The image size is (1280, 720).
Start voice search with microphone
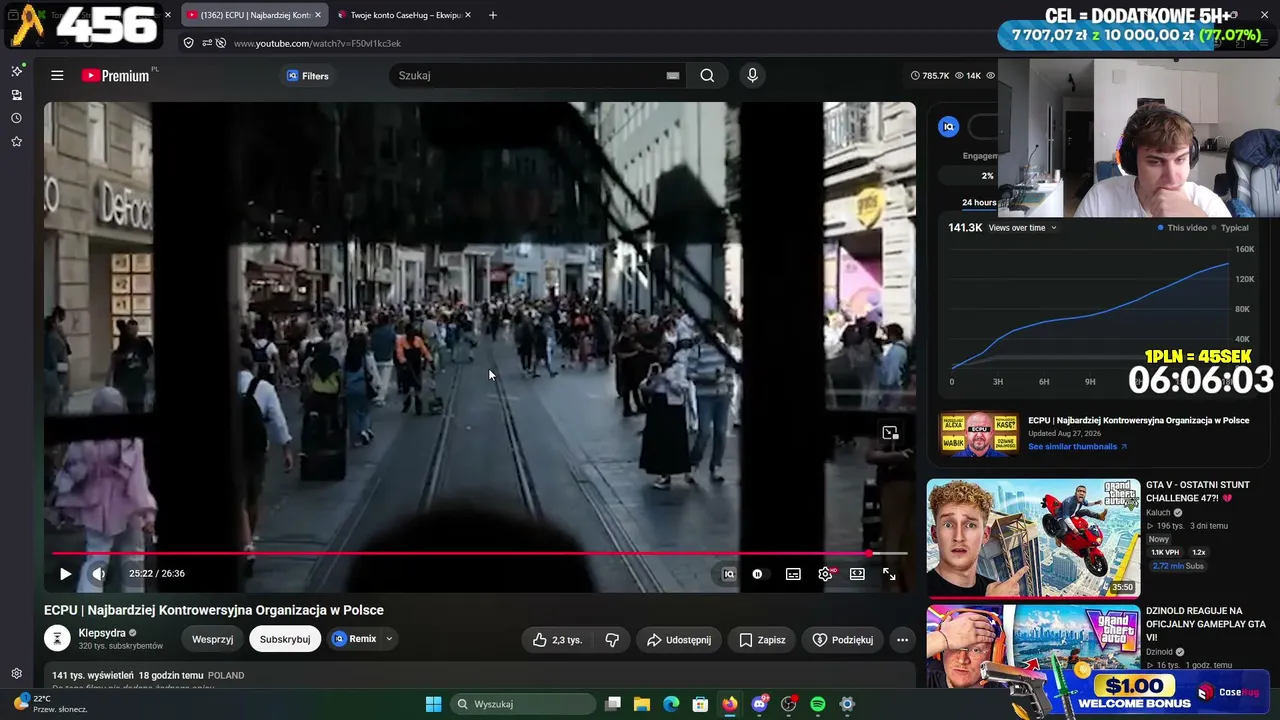coord(752,75)
